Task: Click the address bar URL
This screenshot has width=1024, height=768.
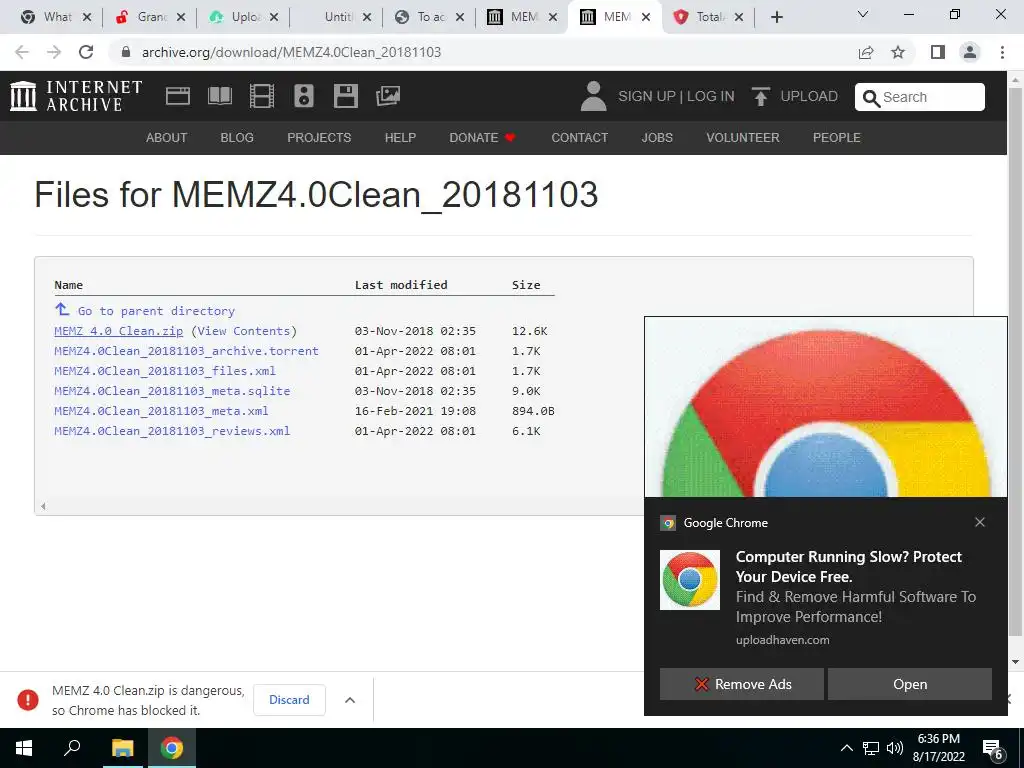Action: (291, 52)
